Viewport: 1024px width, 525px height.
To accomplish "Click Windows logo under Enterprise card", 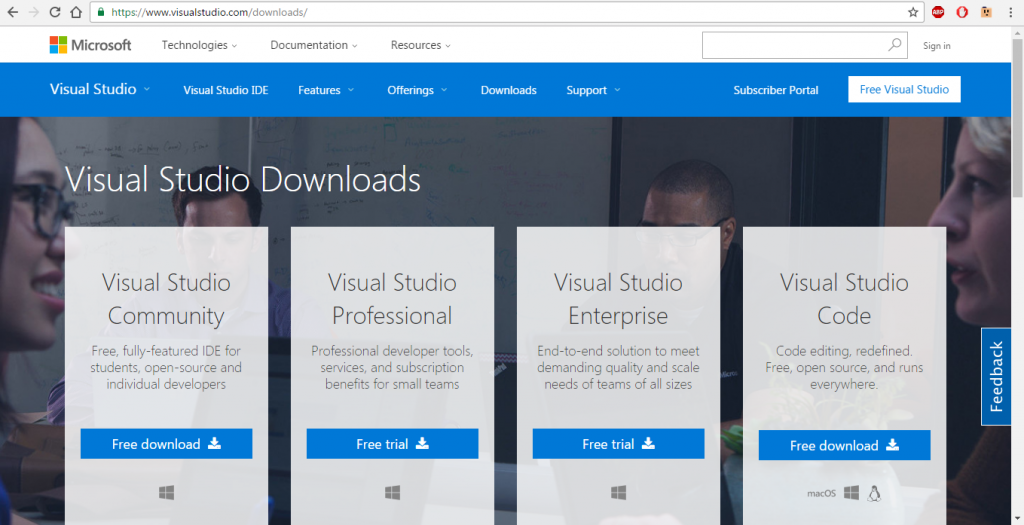I will click(x=618, y=492).
